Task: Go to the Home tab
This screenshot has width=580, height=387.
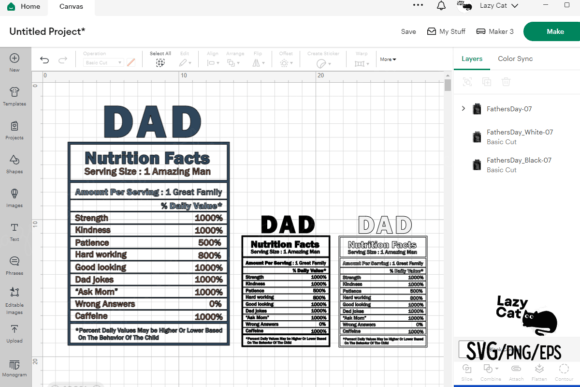Action: (24, 6)
